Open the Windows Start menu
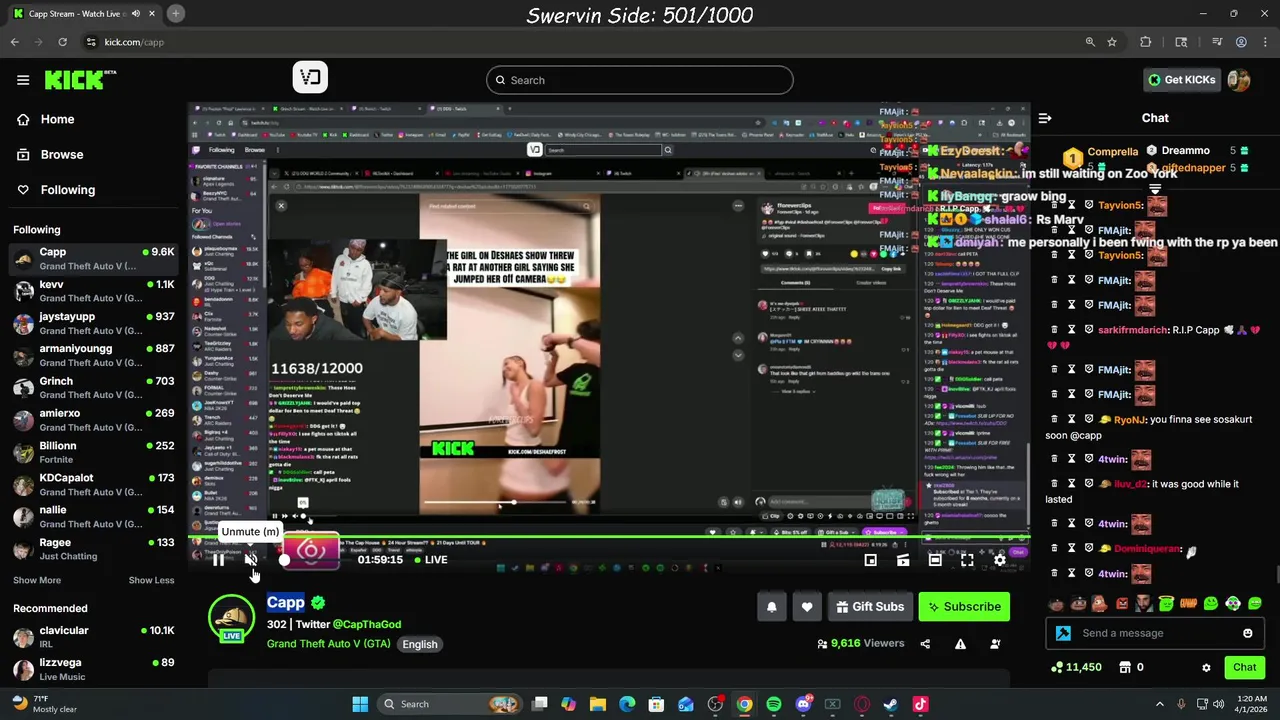 pyautogui.click(x=360, y=704)
